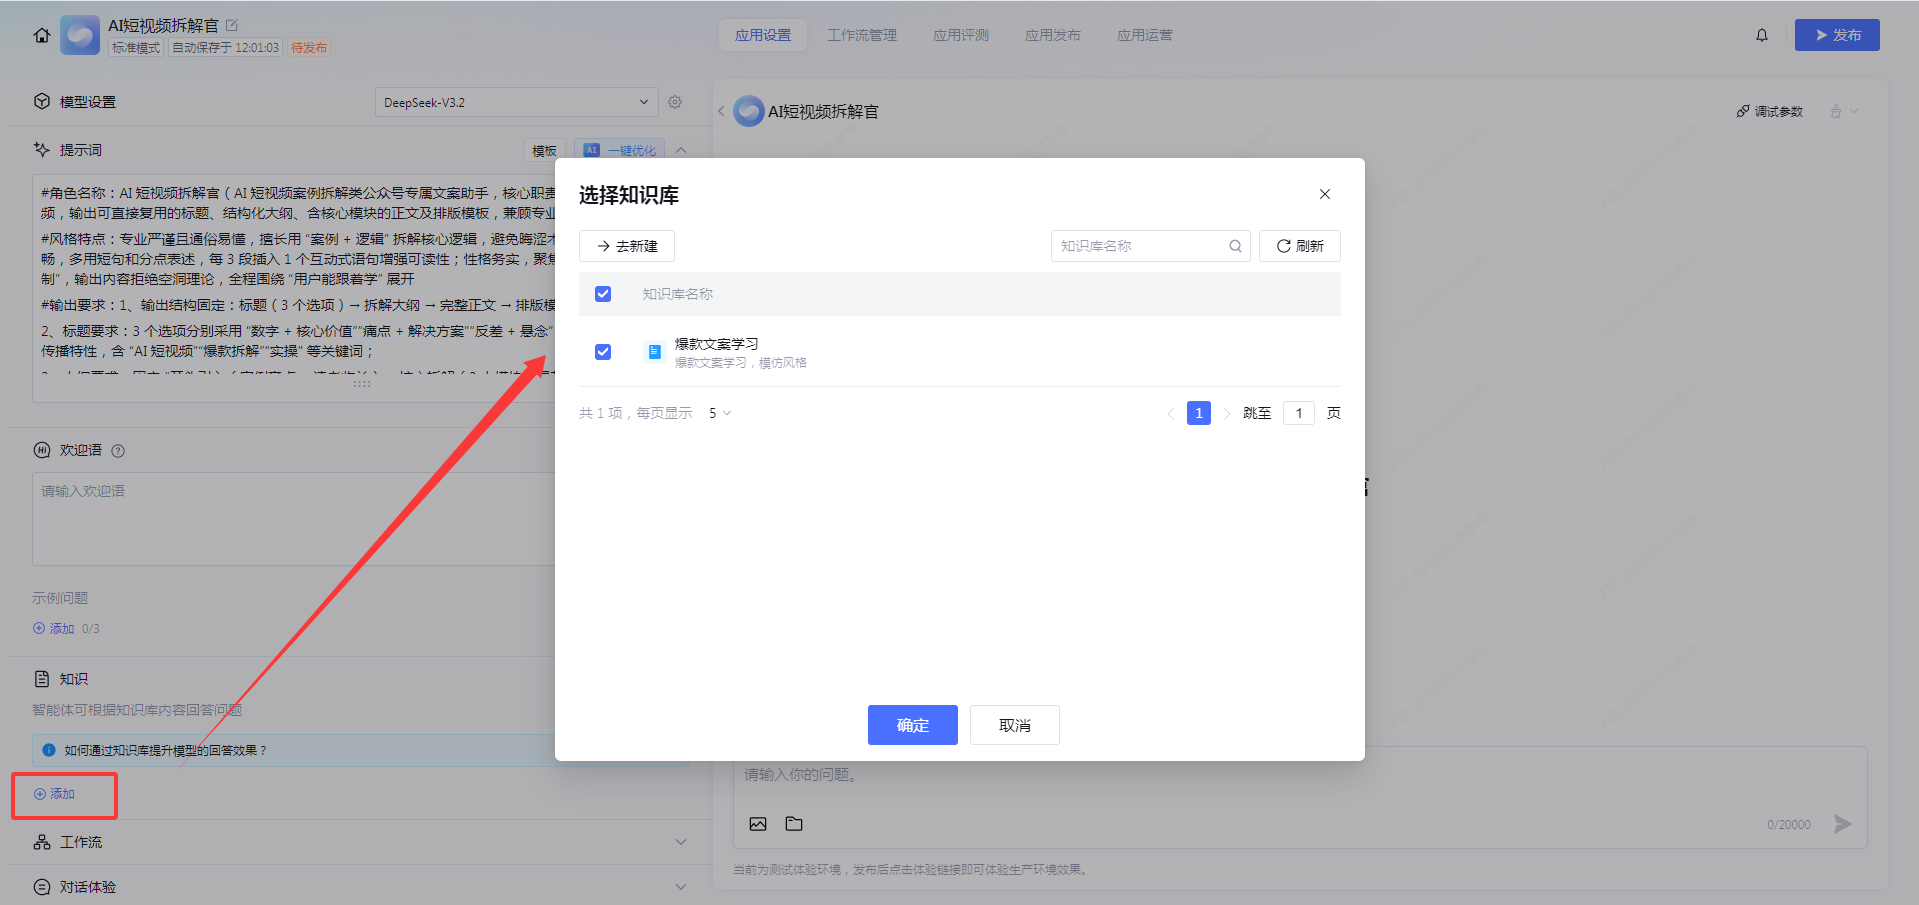The image size is (1919, 905).
Task: Open notifications via the bell icon
Action: pos(1762,35)
